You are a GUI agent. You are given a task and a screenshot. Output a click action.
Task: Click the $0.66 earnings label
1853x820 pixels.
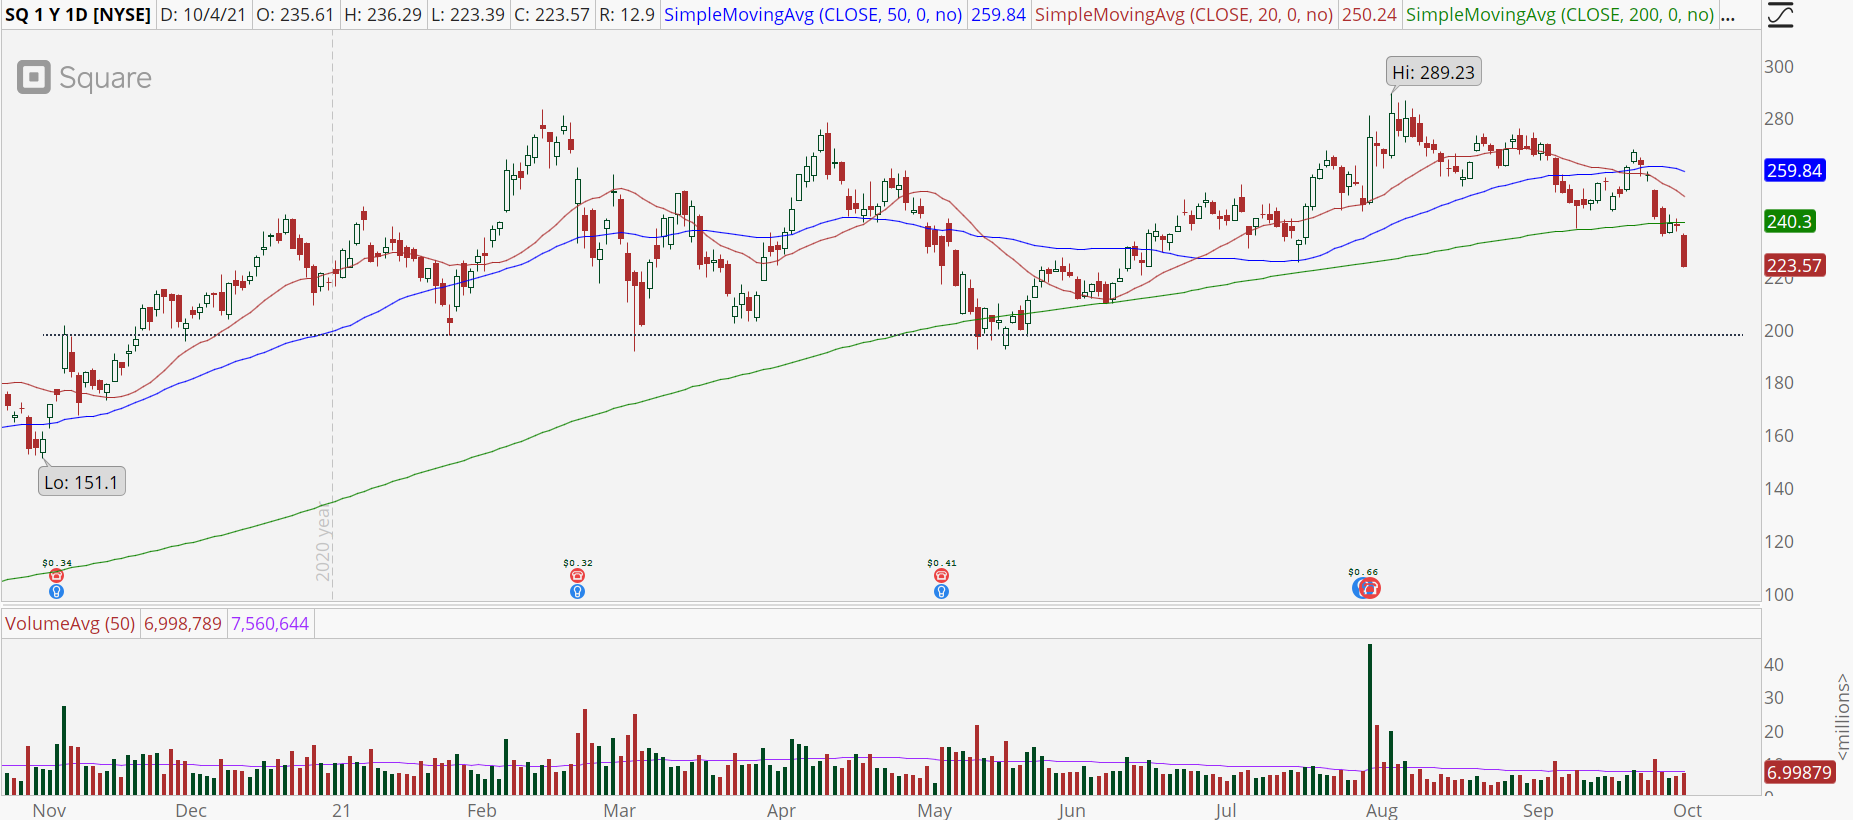point(1363,572)
